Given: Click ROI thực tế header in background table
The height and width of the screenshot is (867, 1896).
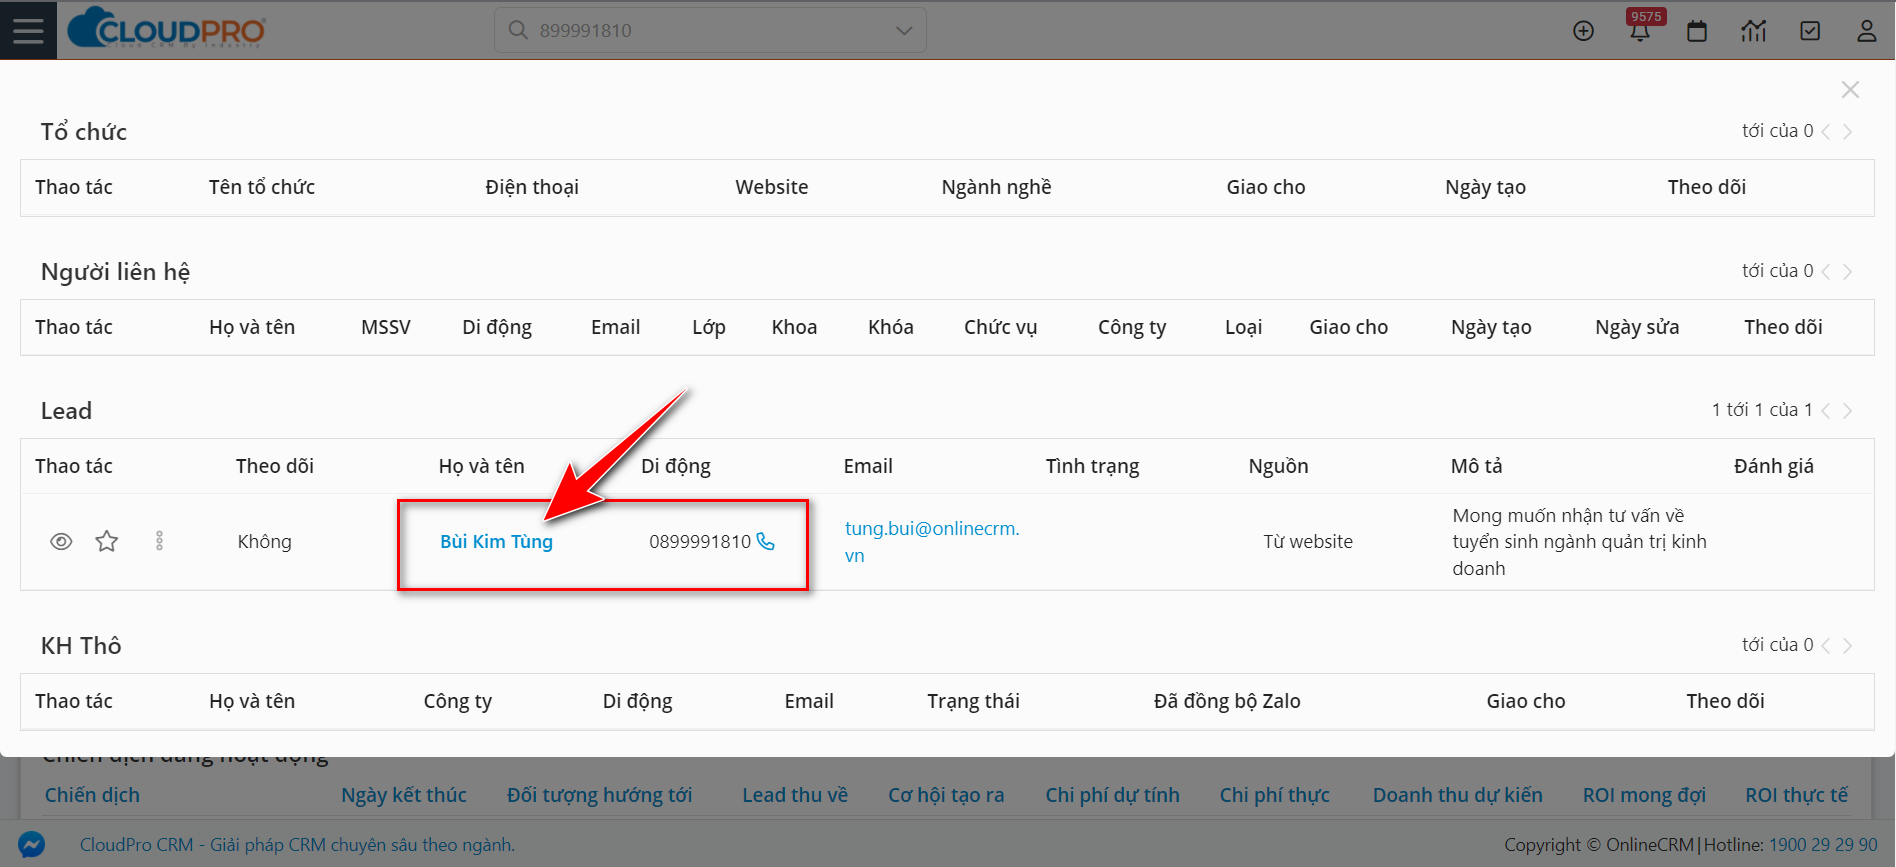Looking at the screenshot, I should click(x=1796, y=795).
